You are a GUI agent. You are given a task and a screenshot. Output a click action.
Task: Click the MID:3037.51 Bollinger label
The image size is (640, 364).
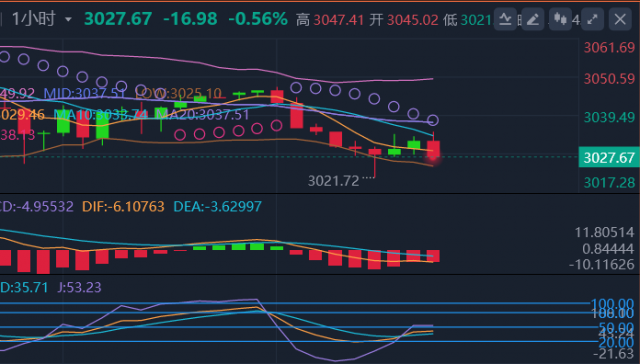click(x=84, y=93)
